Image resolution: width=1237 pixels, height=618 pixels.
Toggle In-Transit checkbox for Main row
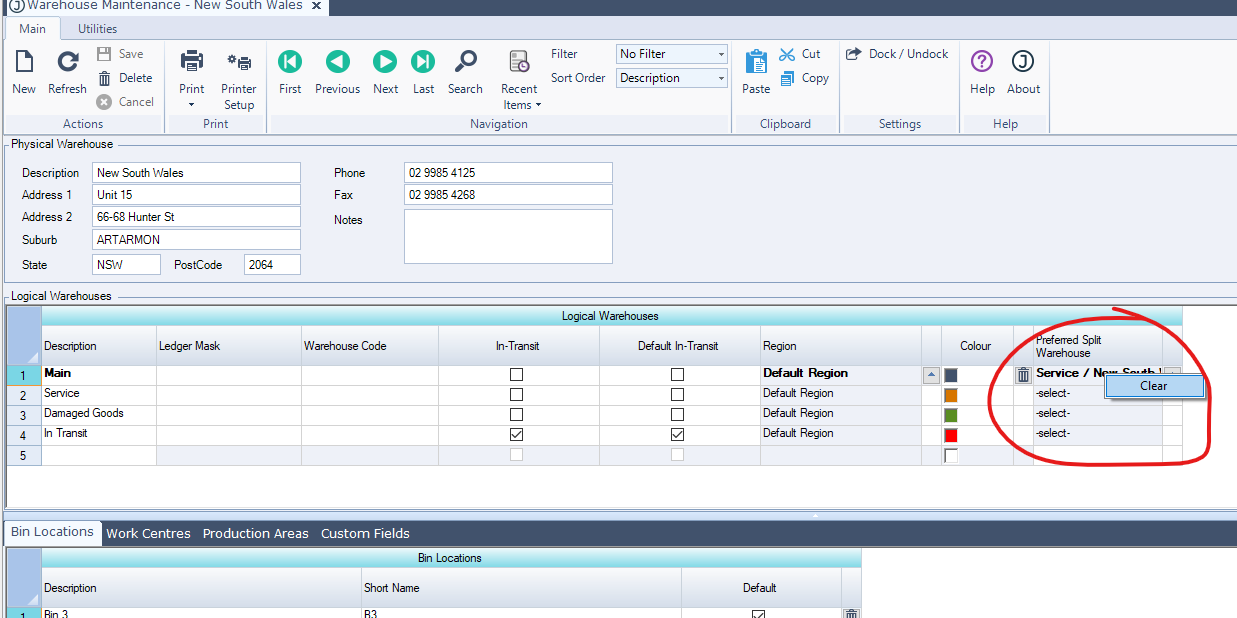click(x=517, y=374)
